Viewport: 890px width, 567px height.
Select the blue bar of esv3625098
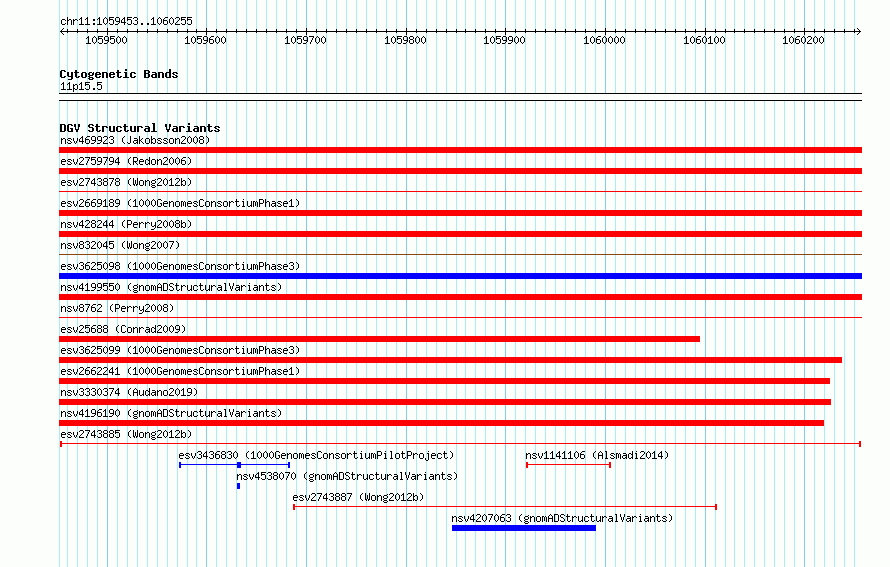(x=460, y=276)
